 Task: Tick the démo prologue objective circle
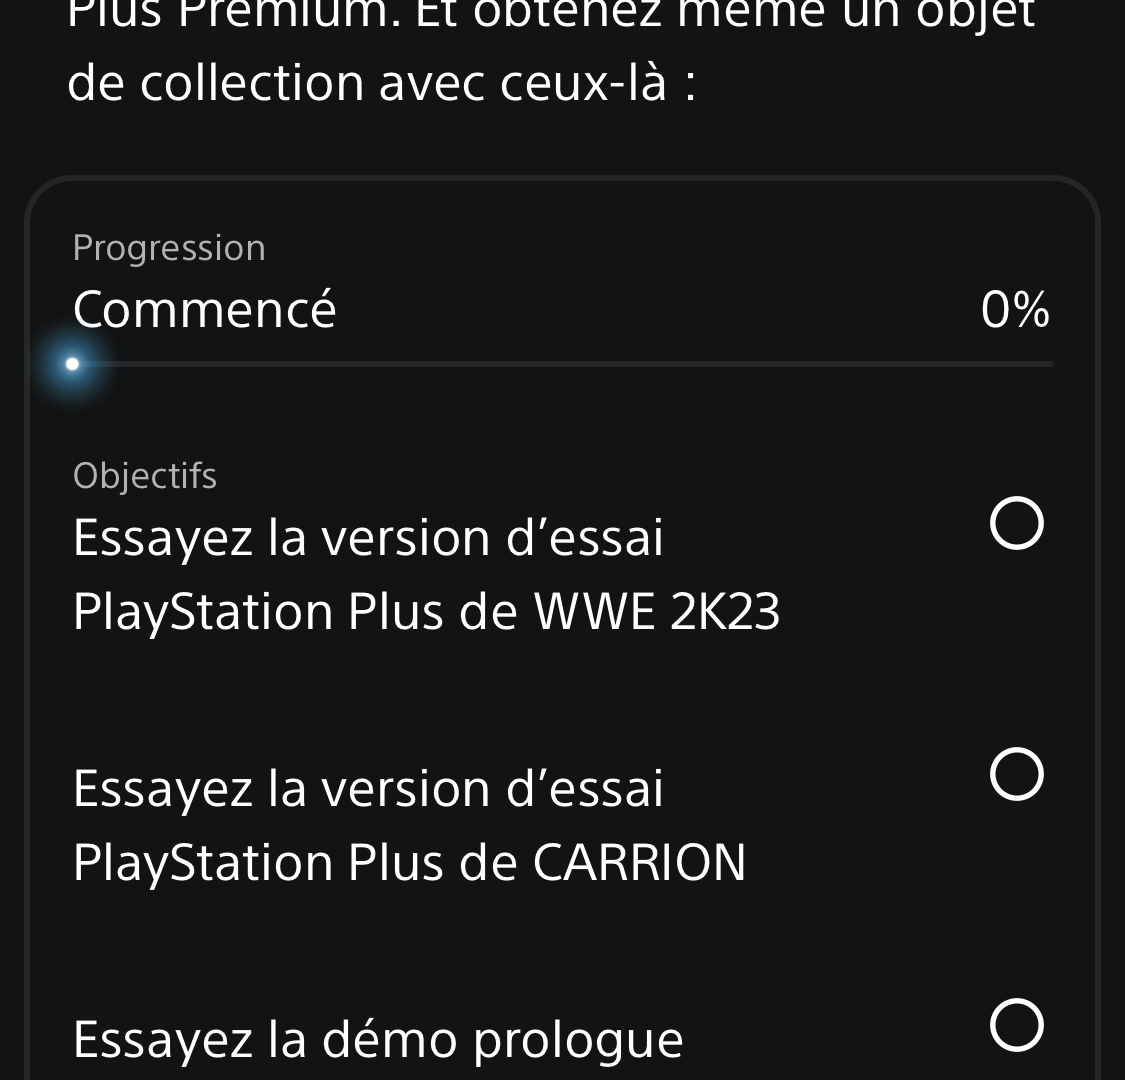tap(1016, 1025)
